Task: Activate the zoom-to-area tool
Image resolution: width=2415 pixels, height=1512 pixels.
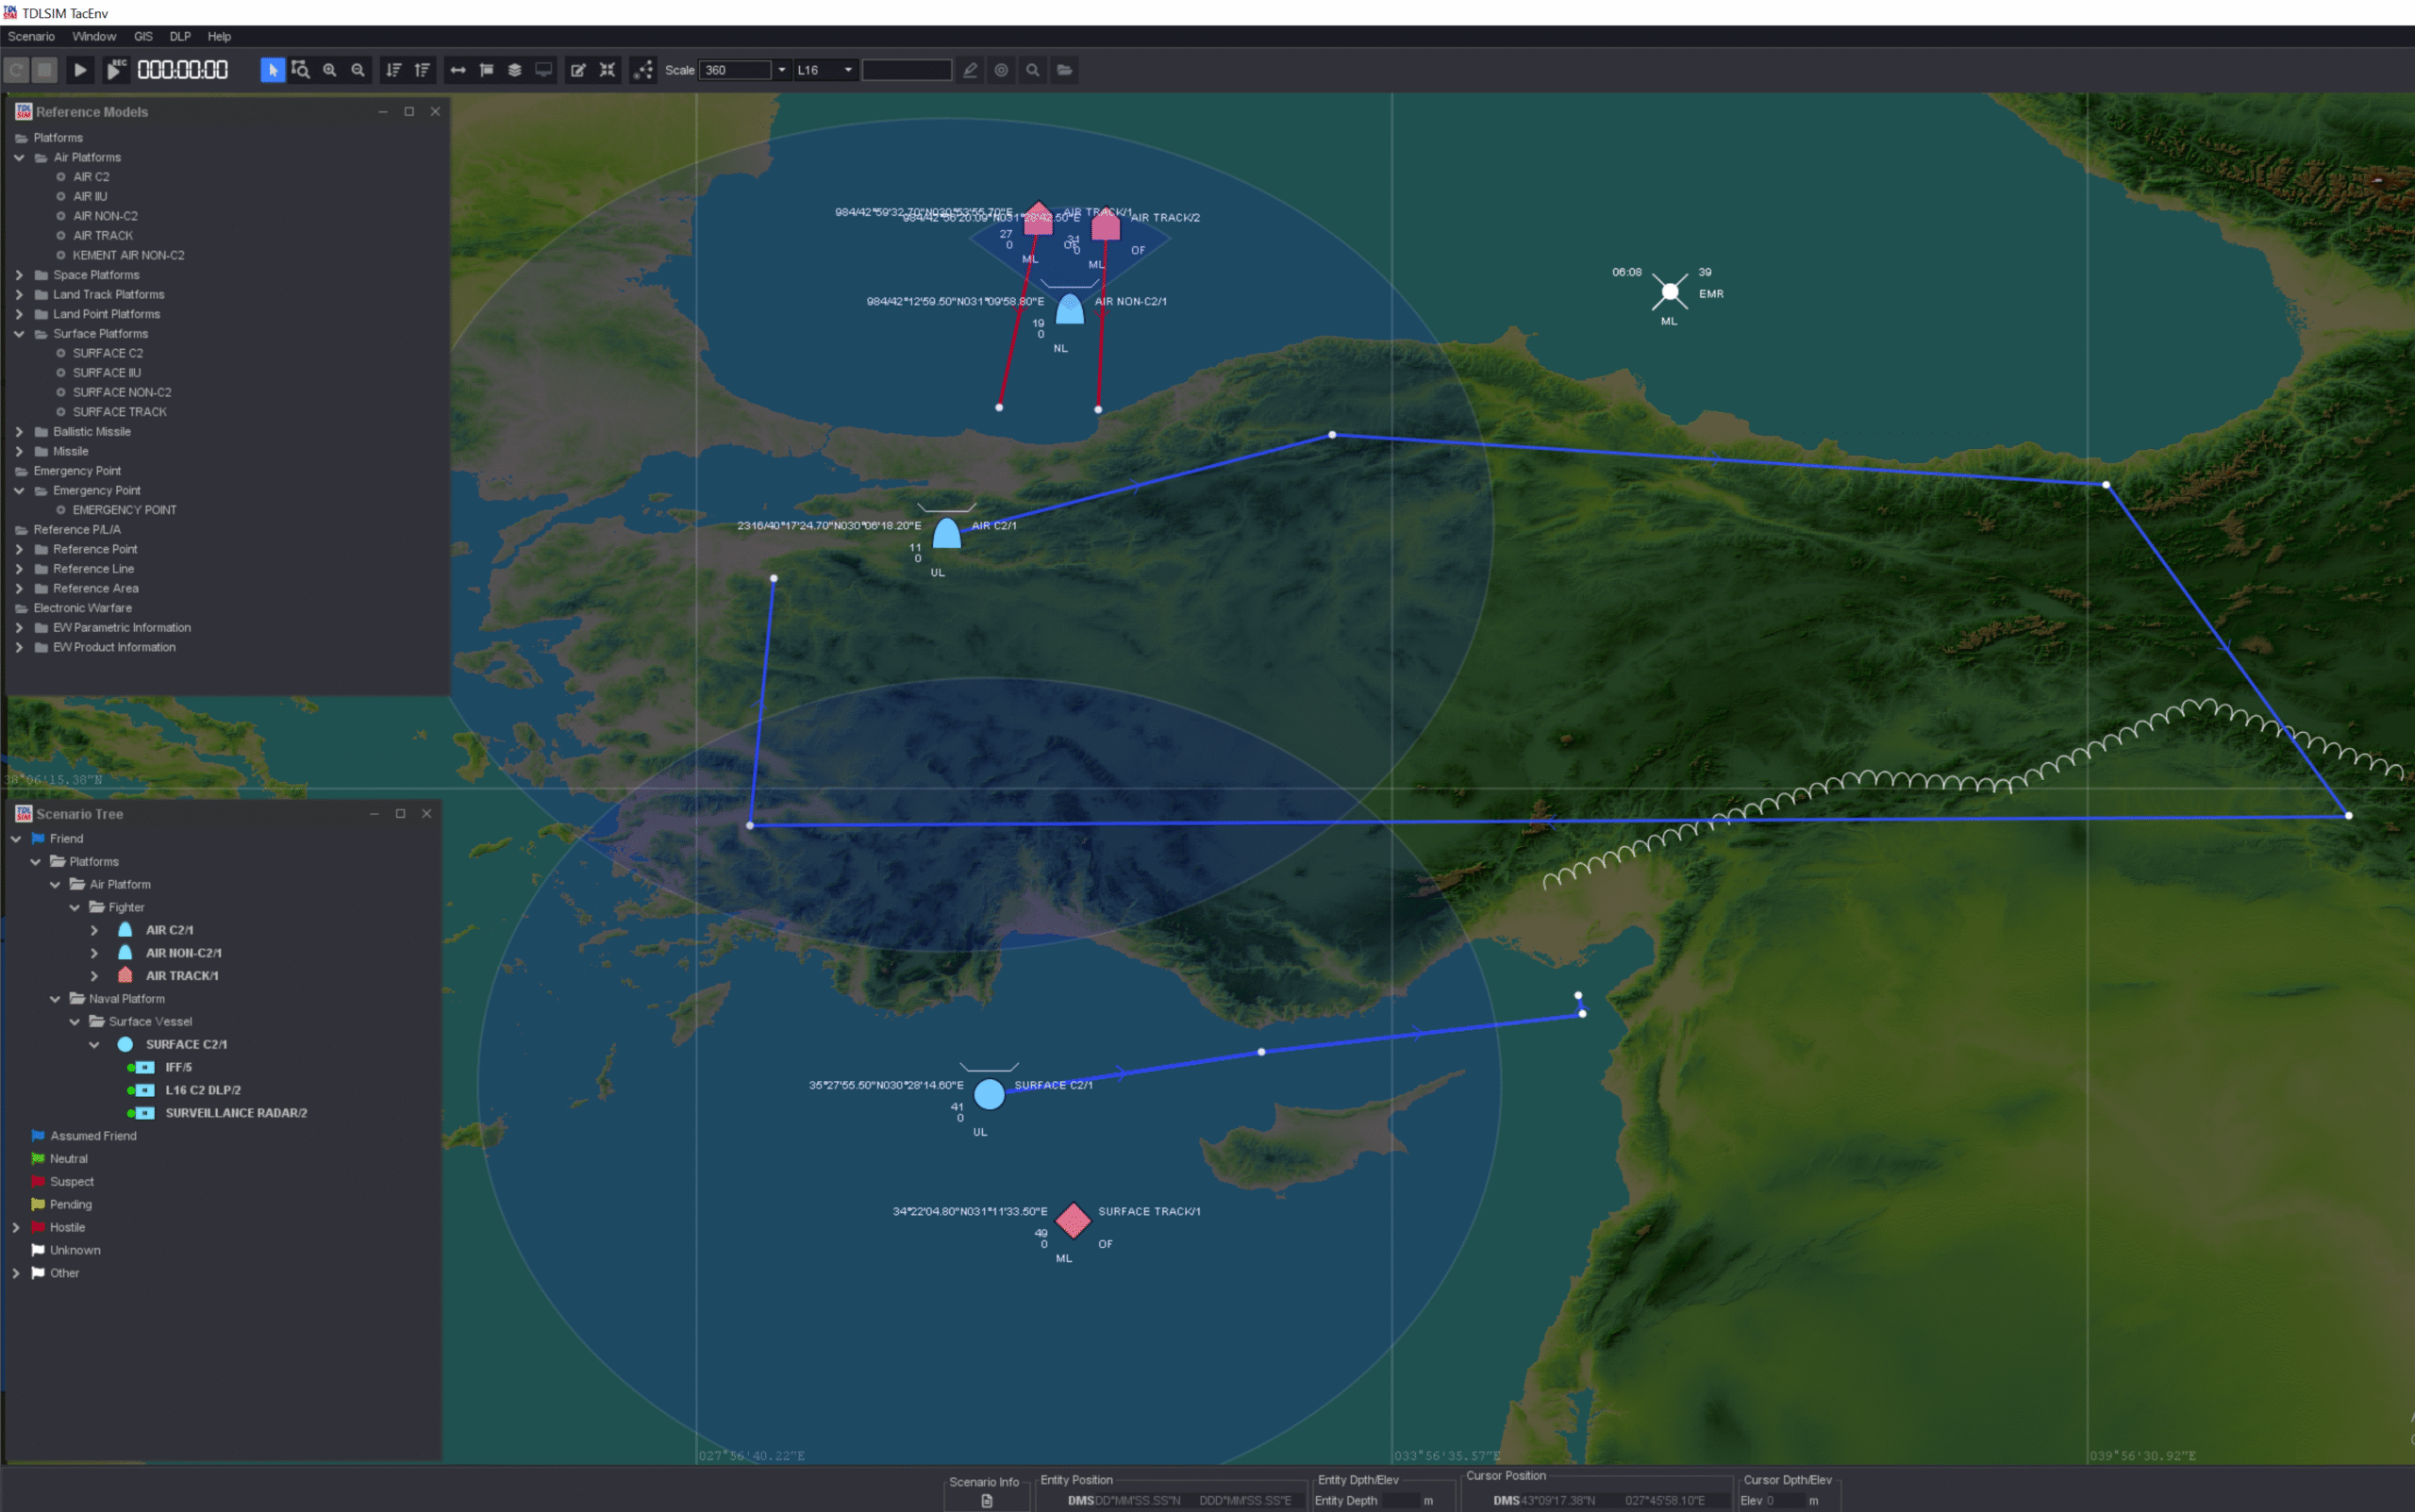Action: point(300,70)
